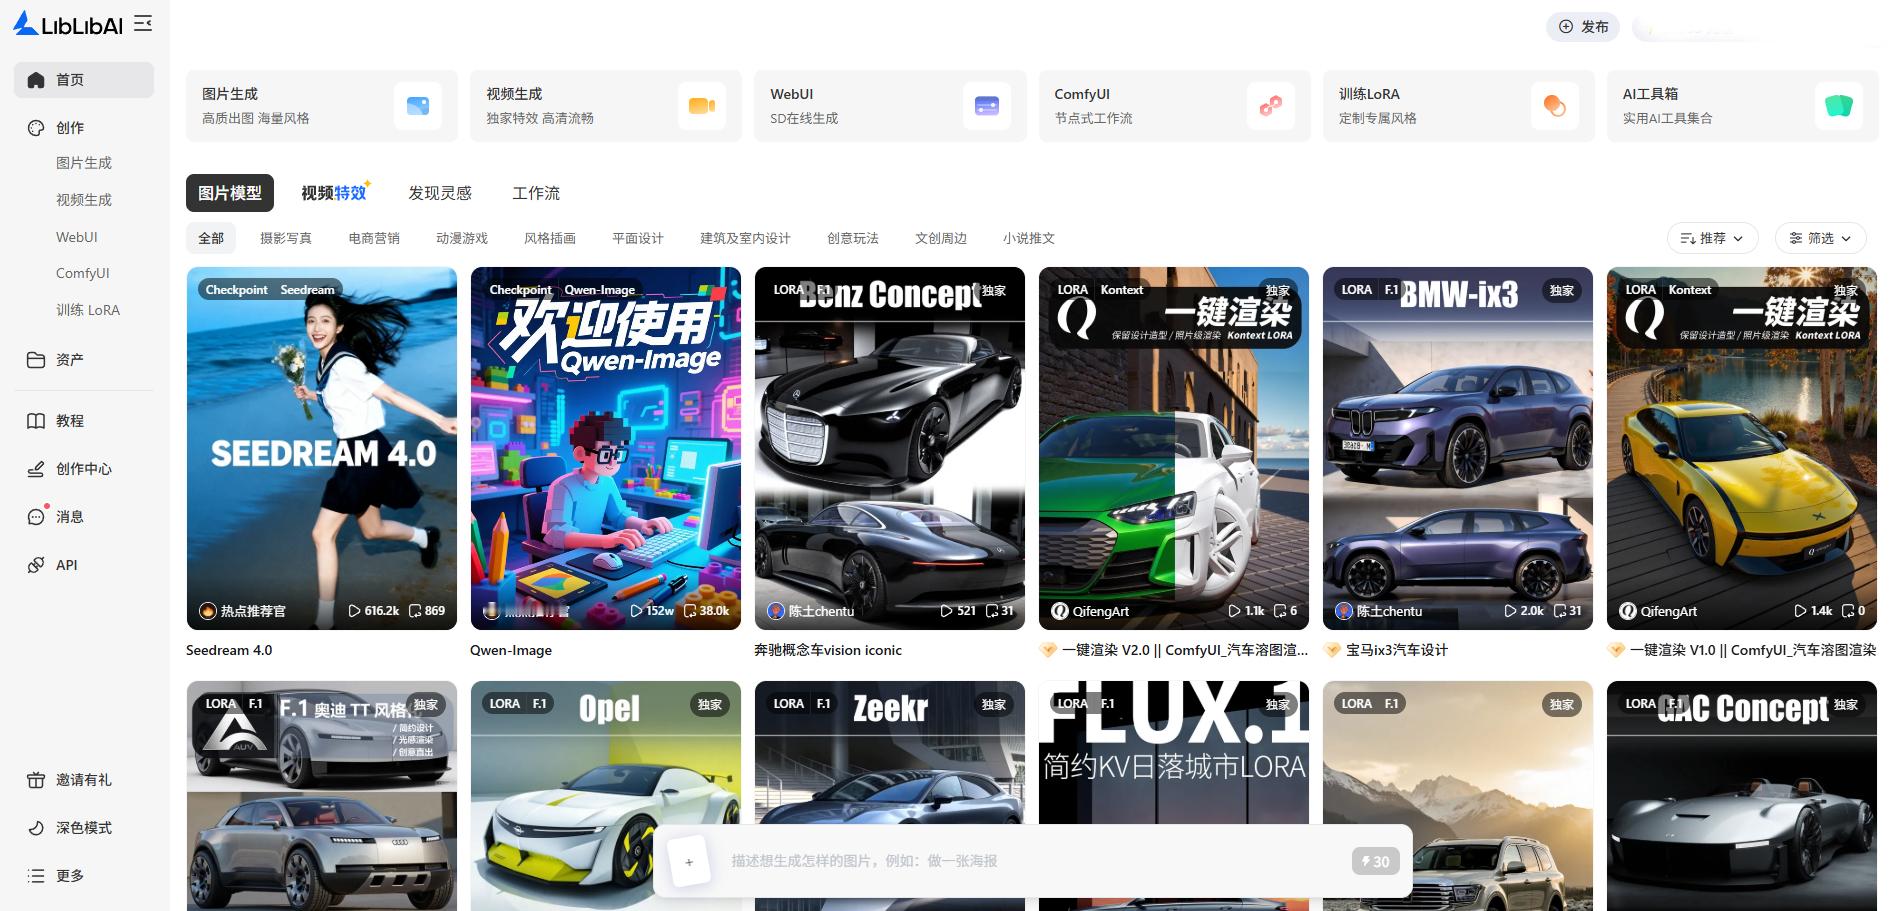Viewport: 1892px width, 911px height.
Task: Open the 消息 chat bubble icon
Action: point(36,517)
